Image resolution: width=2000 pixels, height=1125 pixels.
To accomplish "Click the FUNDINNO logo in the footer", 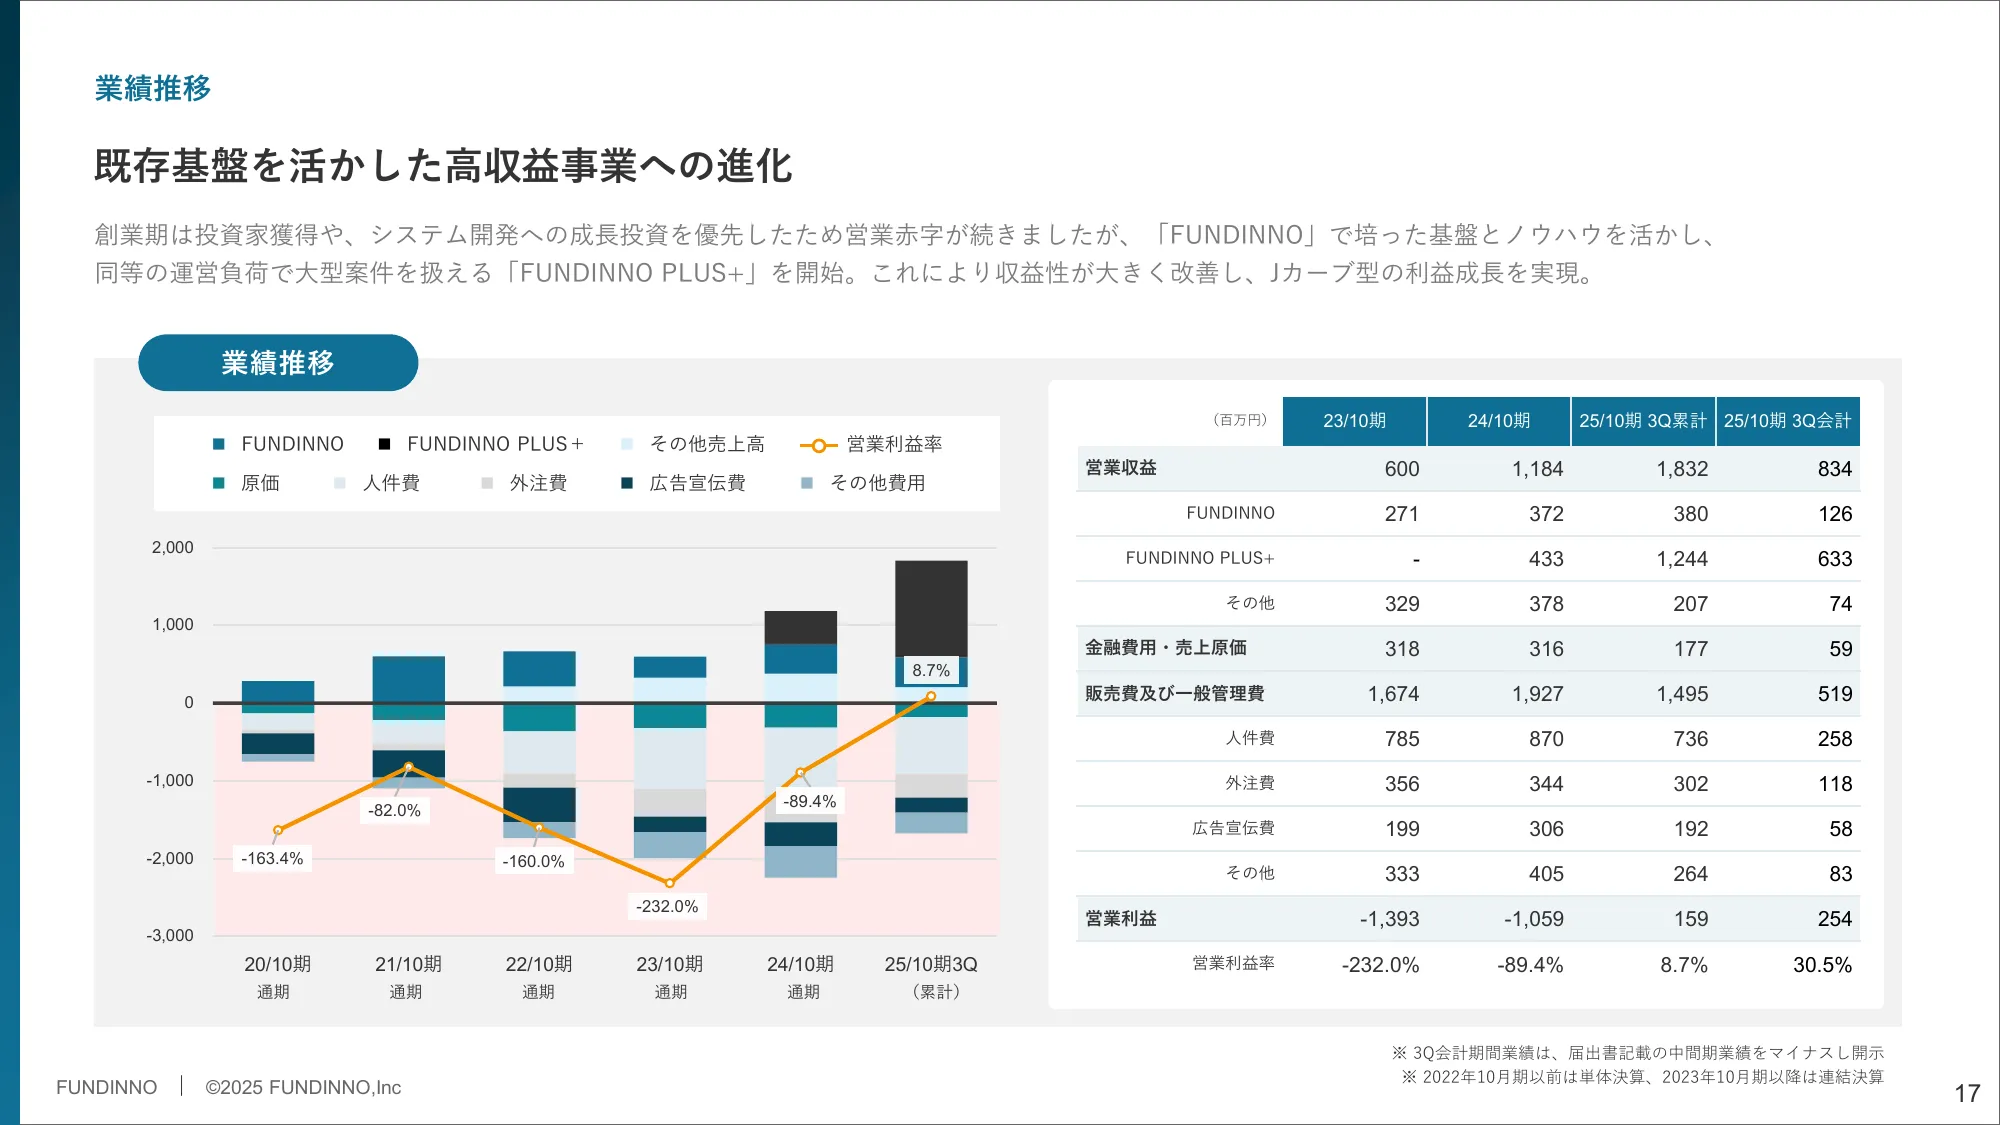I will [107, 1087].
